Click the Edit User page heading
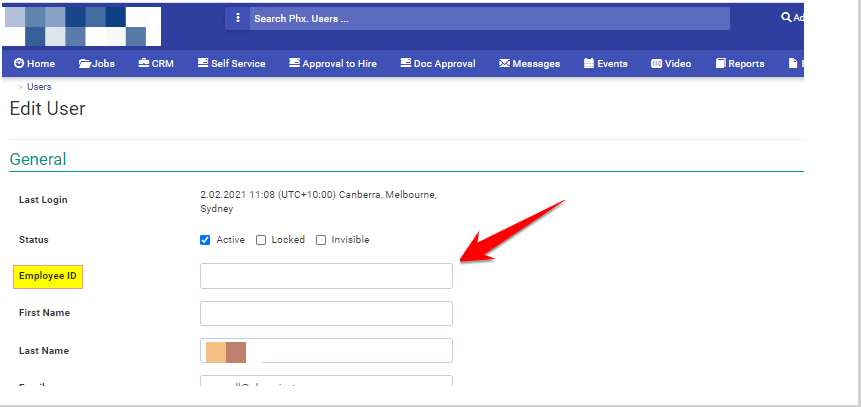Screen dimensions: 861x407 pyautogui.click(x=48, y=109)
